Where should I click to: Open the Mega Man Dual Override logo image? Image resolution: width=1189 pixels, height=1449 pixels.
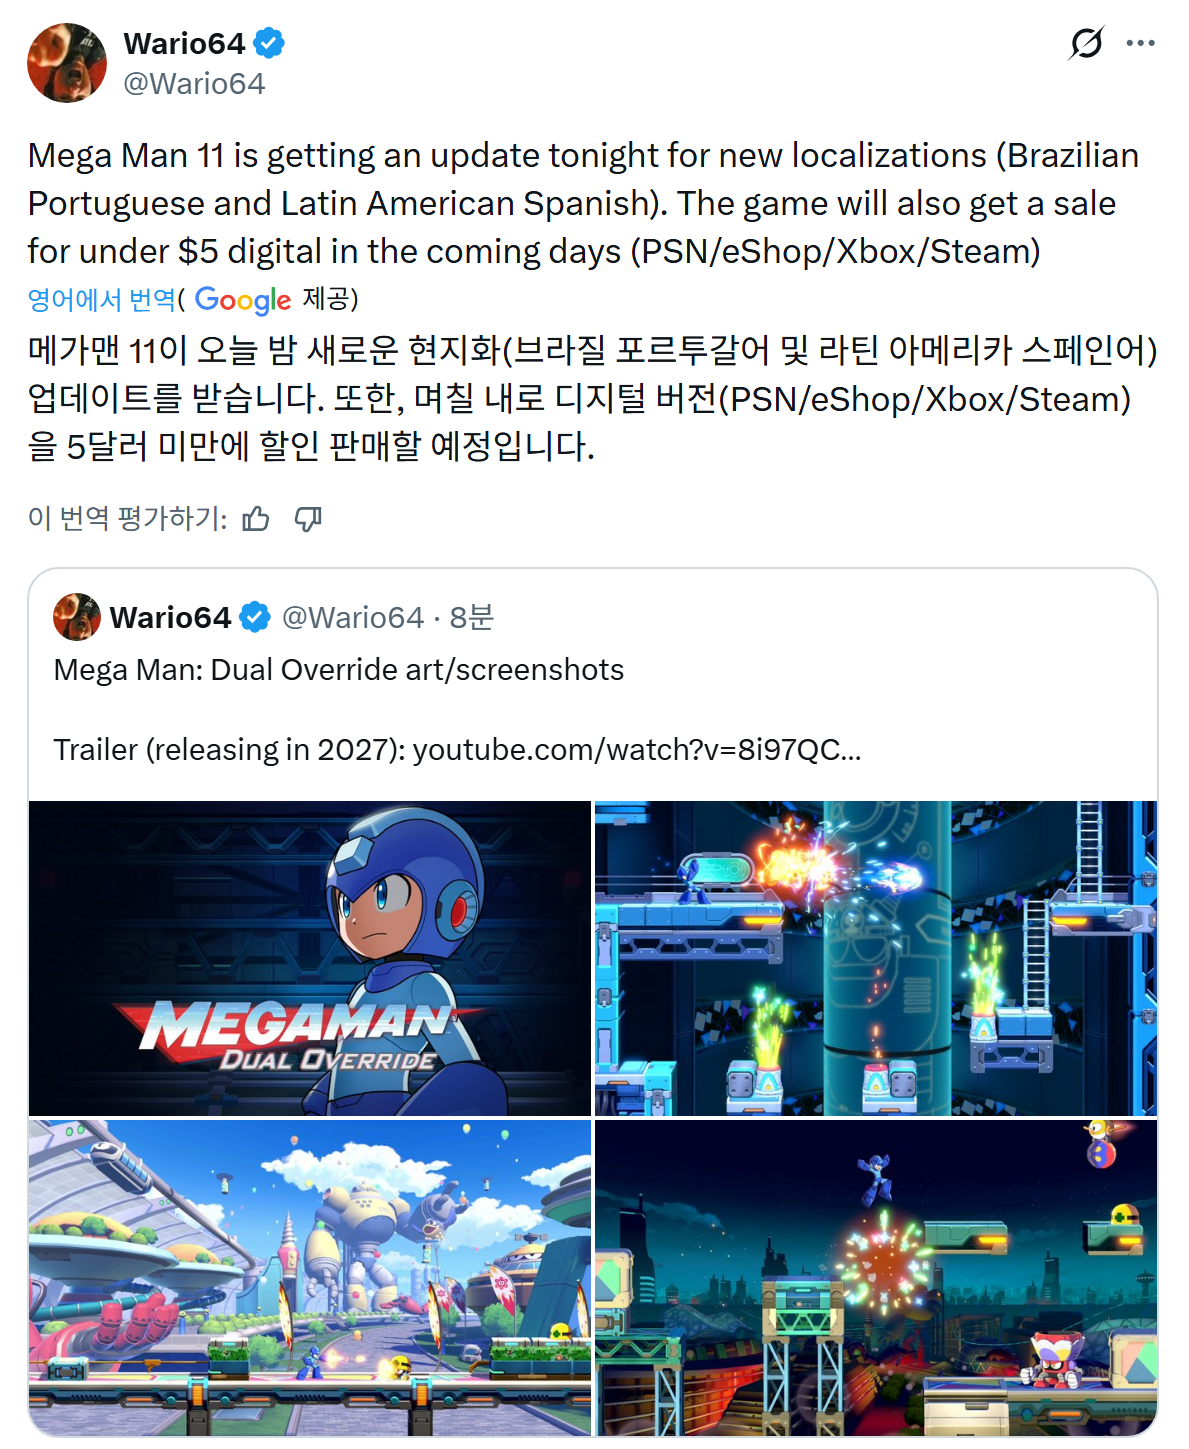pyautogui.click(x=310, y=958)
